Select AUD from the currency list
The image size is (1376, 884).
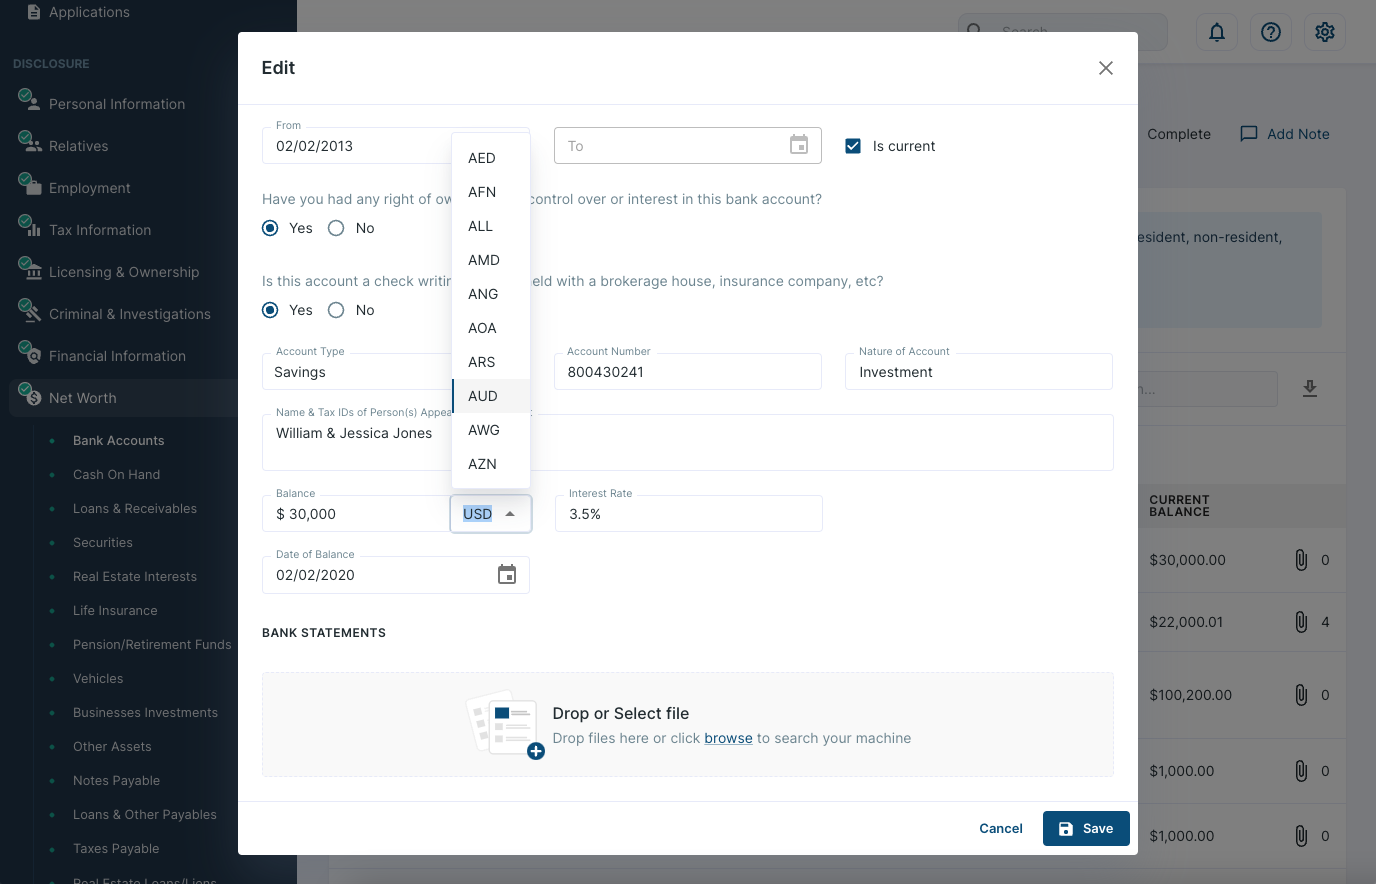coord(482,396)
